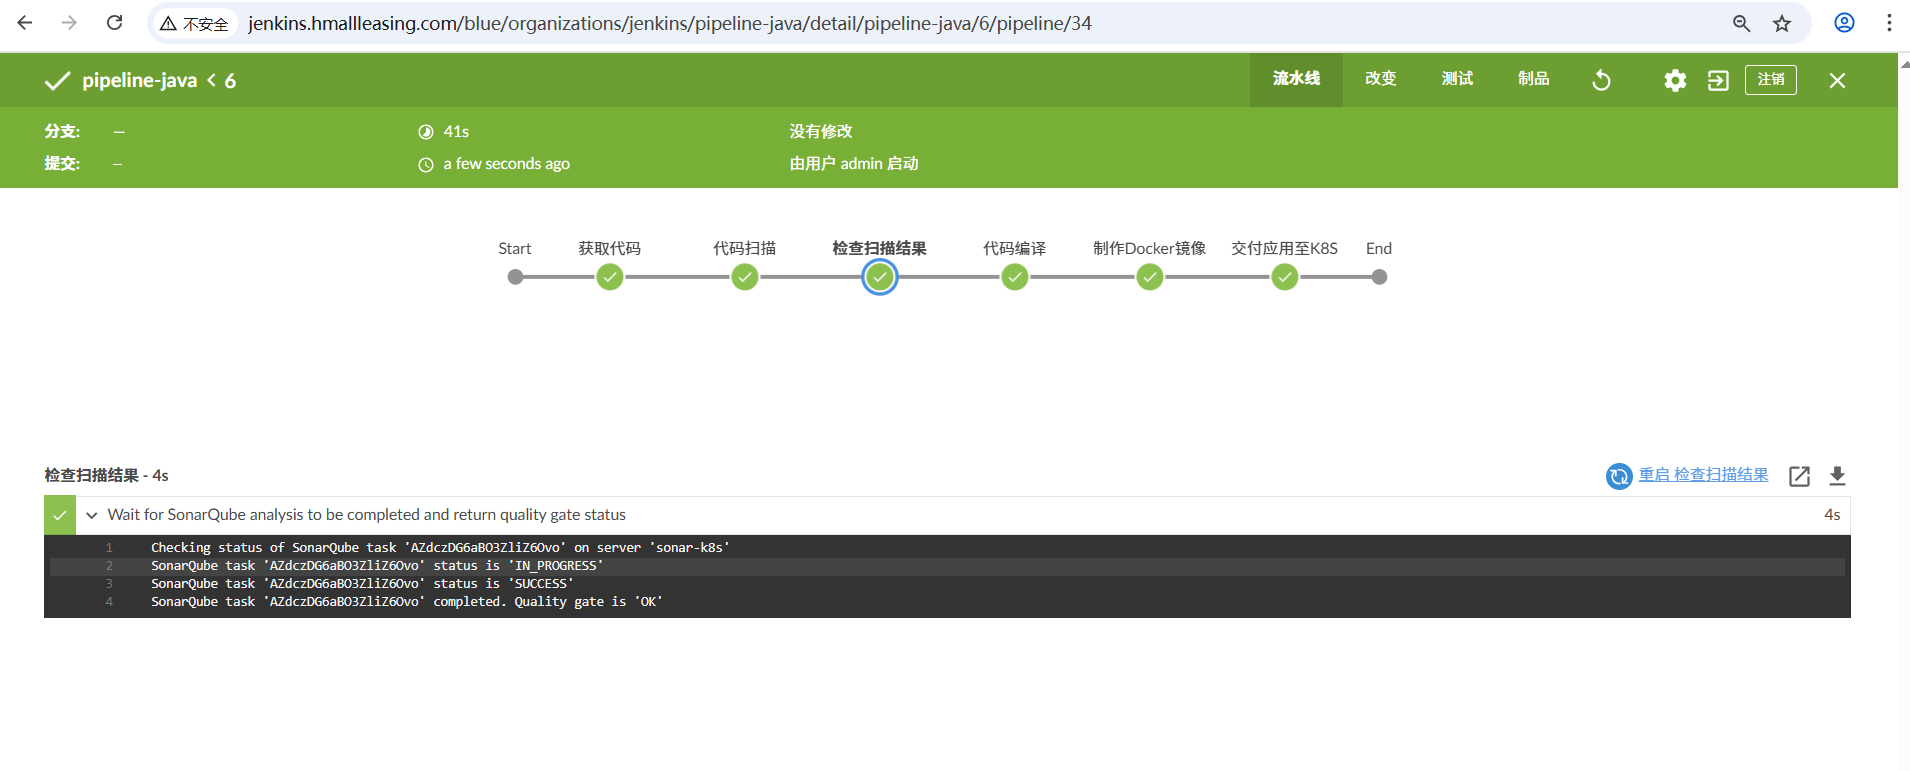Reload the browser page
This screenshot has height=771, width=1910.
(115, 23)
